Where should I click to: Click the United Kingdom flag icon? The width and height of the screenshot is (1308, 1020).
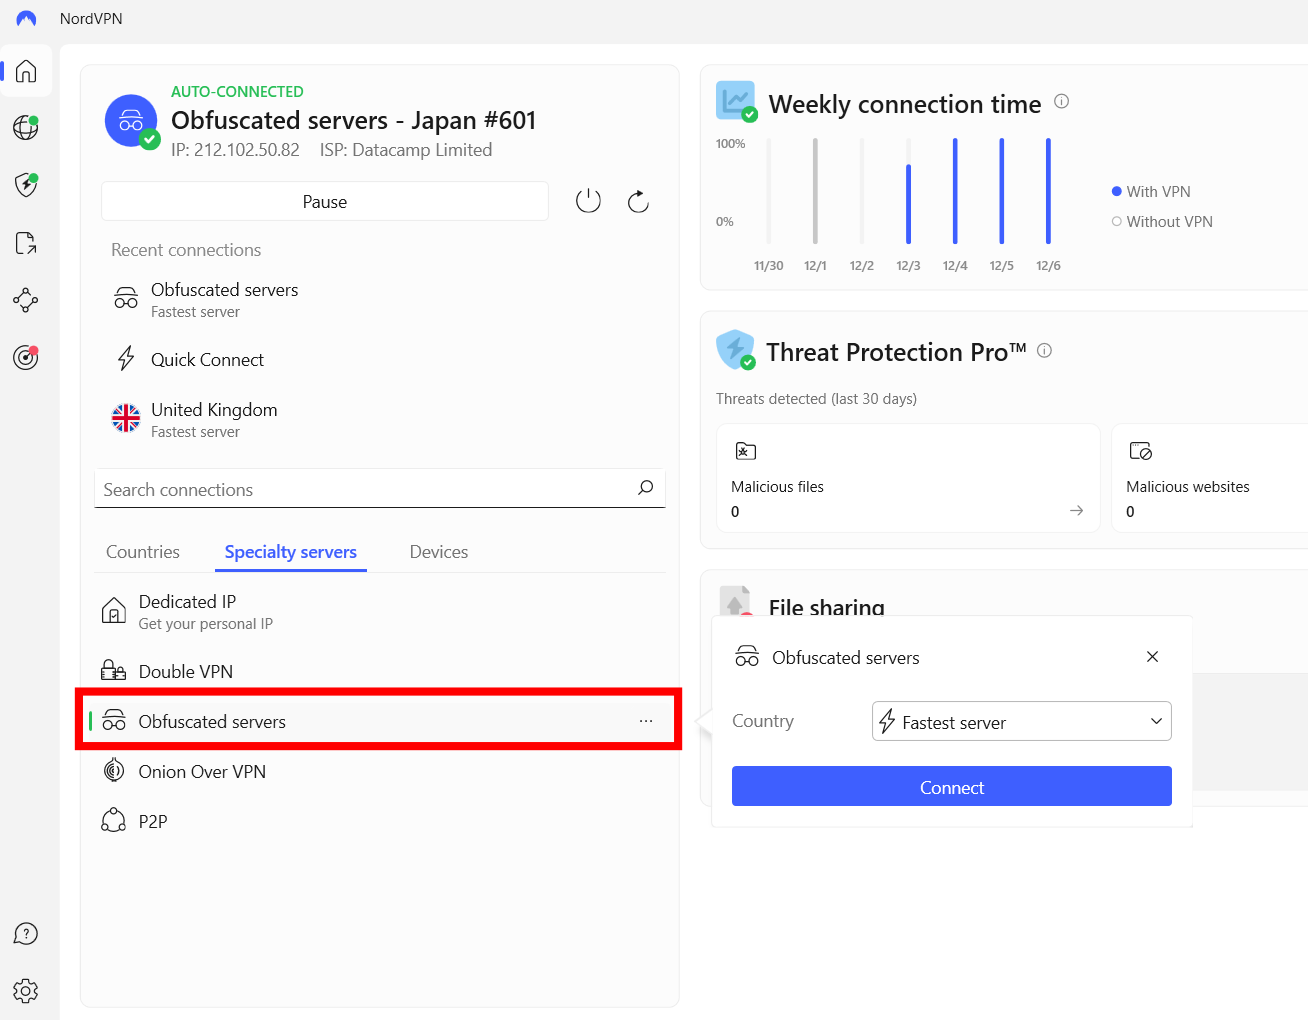tap(126, 418)
